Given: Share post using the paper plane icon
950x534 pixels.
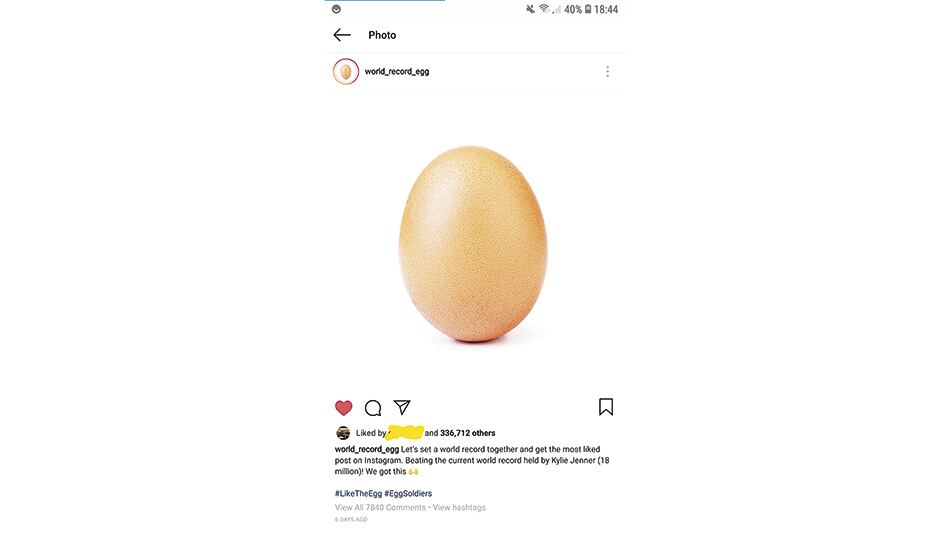Looking at the screenshot, I should coord(402,407).
